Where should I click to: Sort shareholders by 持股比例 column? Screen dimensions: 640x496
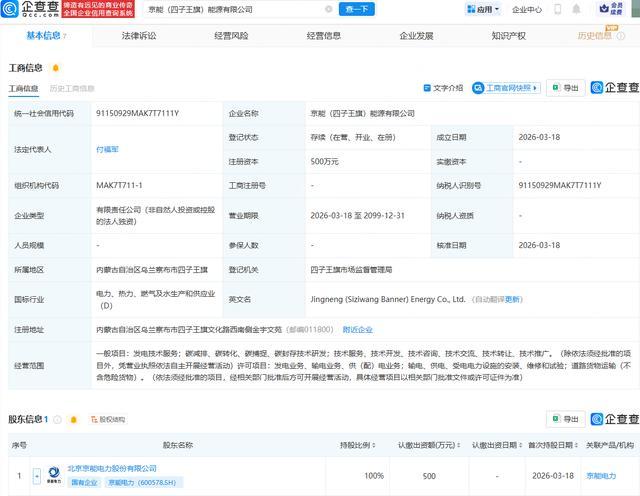click(358, 445)
